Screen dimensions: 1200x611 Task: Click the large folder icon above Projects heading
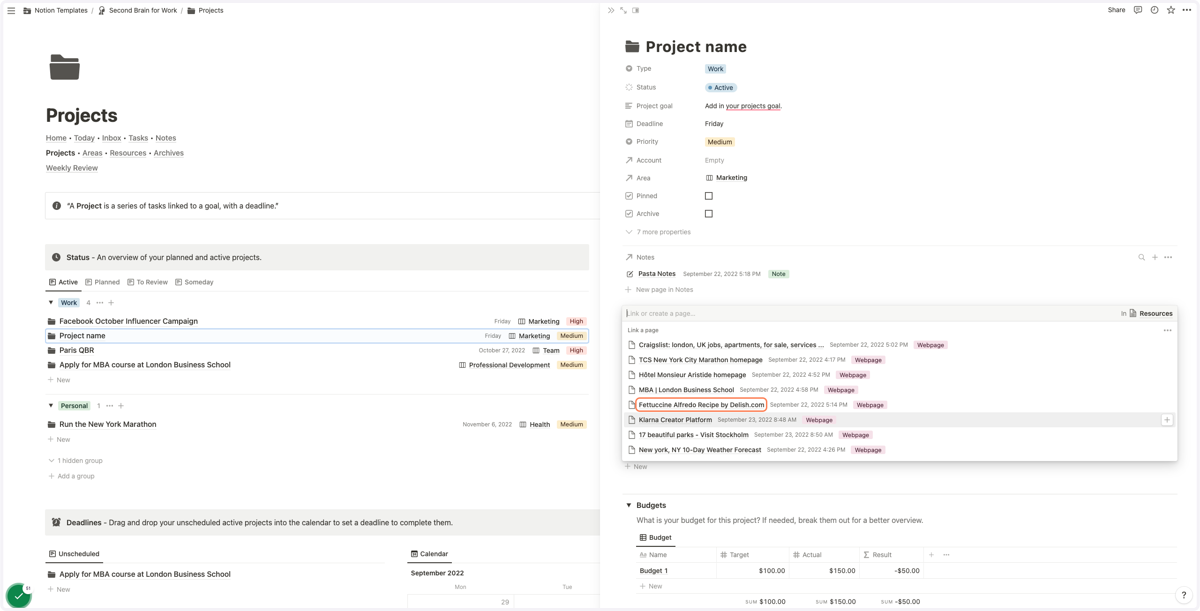pyautogui.click(x=64, y=67)
